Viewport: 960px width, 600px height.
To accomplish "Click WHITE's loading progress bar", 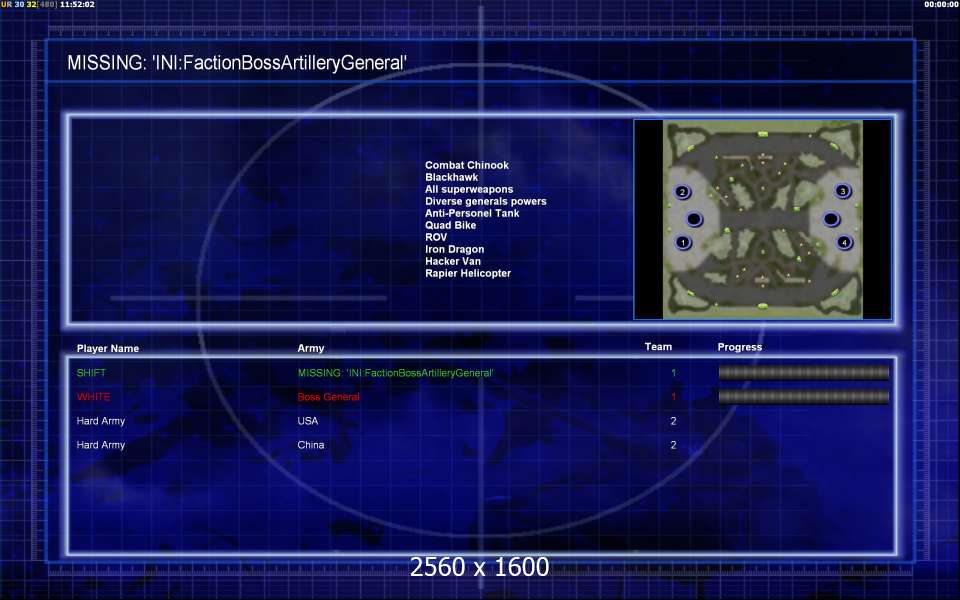I will 803,396.
